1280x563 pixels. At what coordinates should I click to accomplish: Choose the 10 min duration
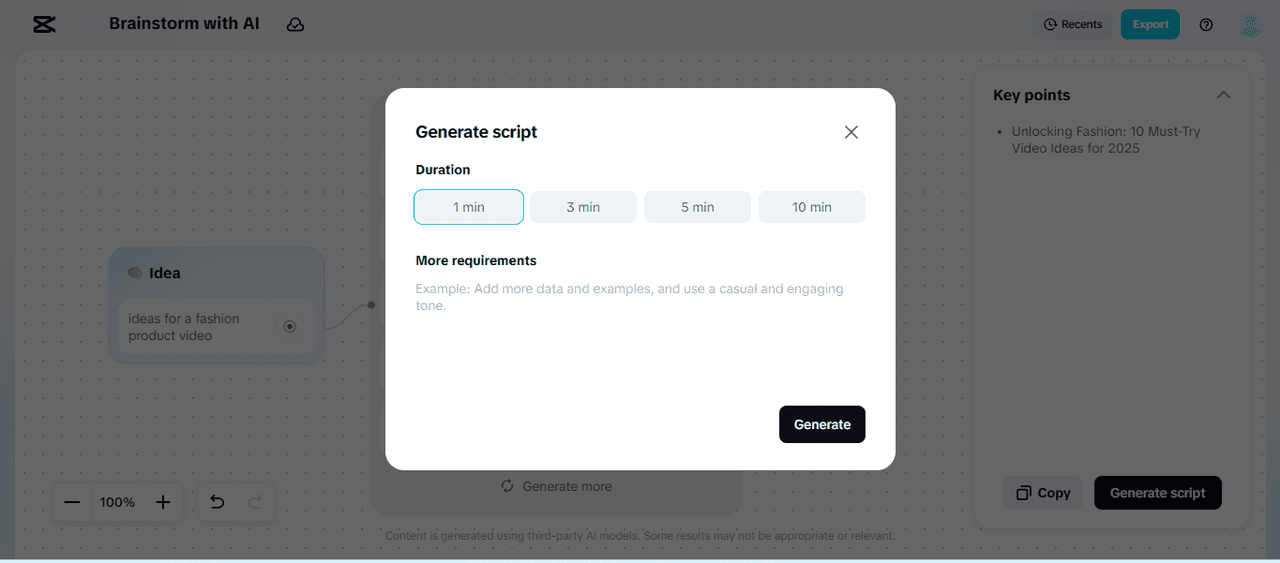tap(812, 207)
